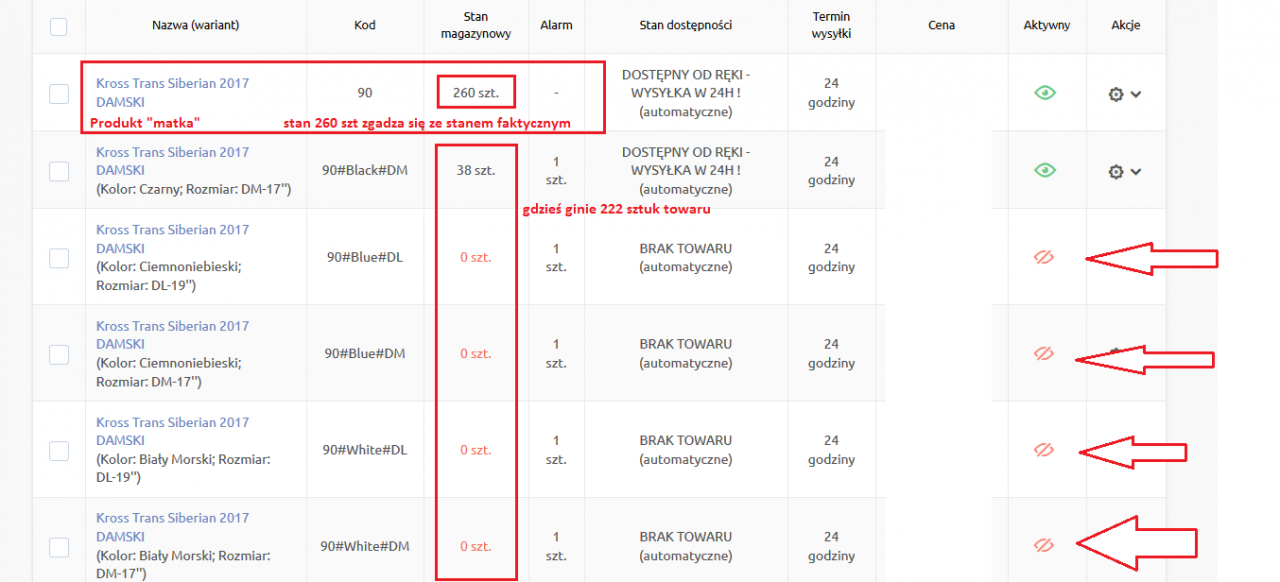Mark the checkbox of 90#Blue#DL row
Viewport: 1280px width, 582px height.
pos(59,258)
